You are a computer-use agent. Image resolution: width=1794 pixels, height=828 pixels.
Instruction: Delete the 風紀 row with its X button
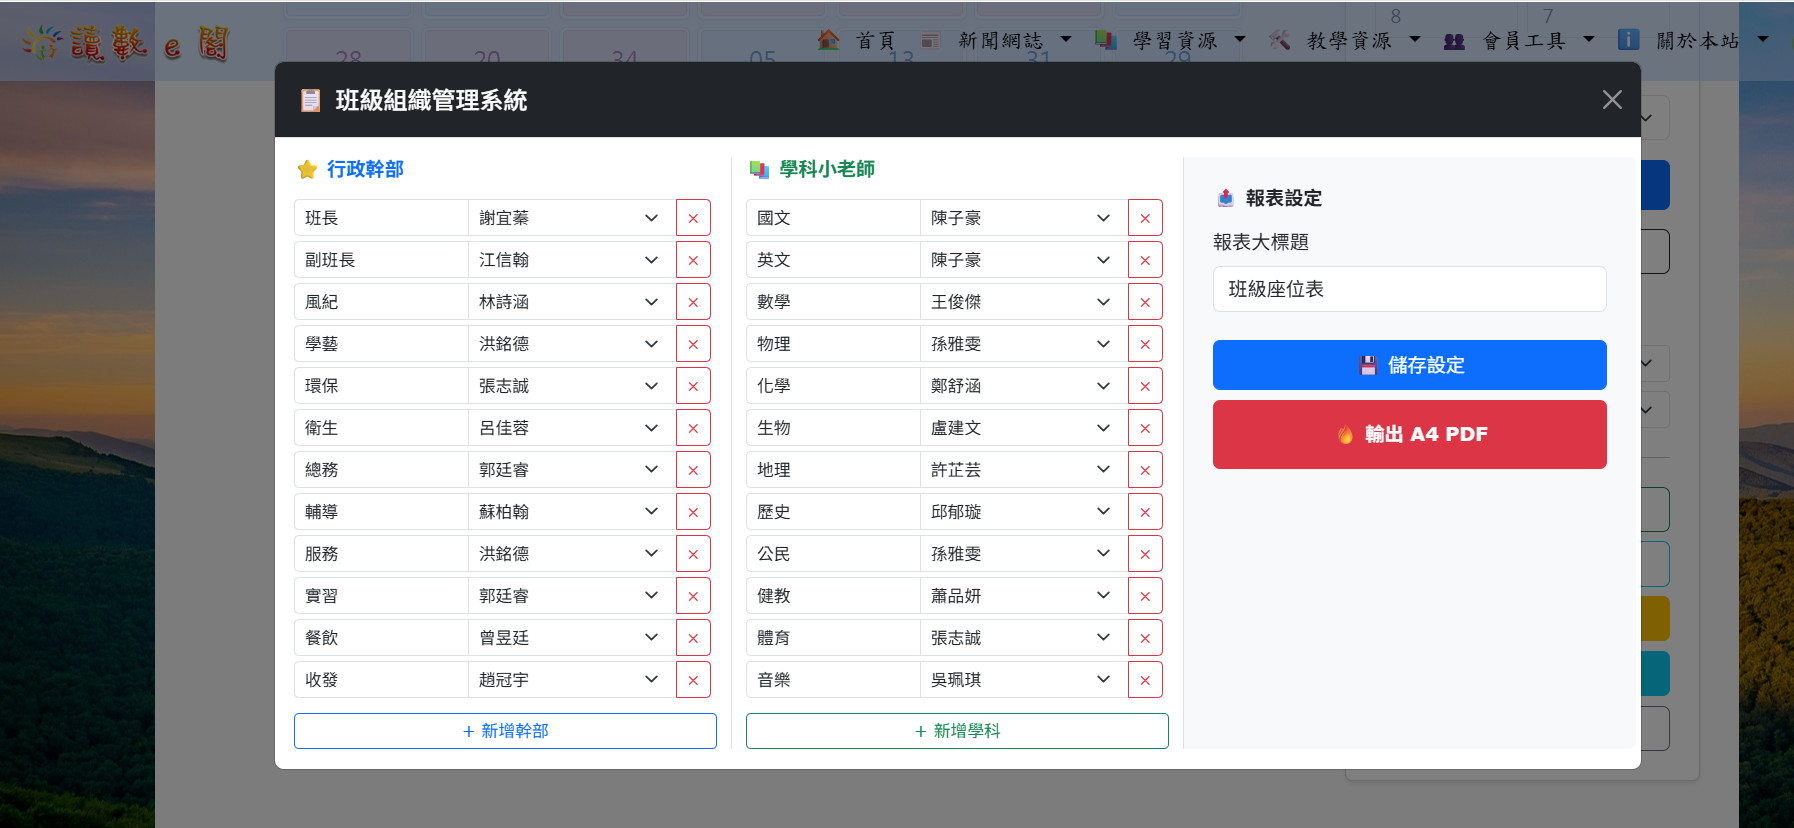pyautogui.click(x=693, y=302)
